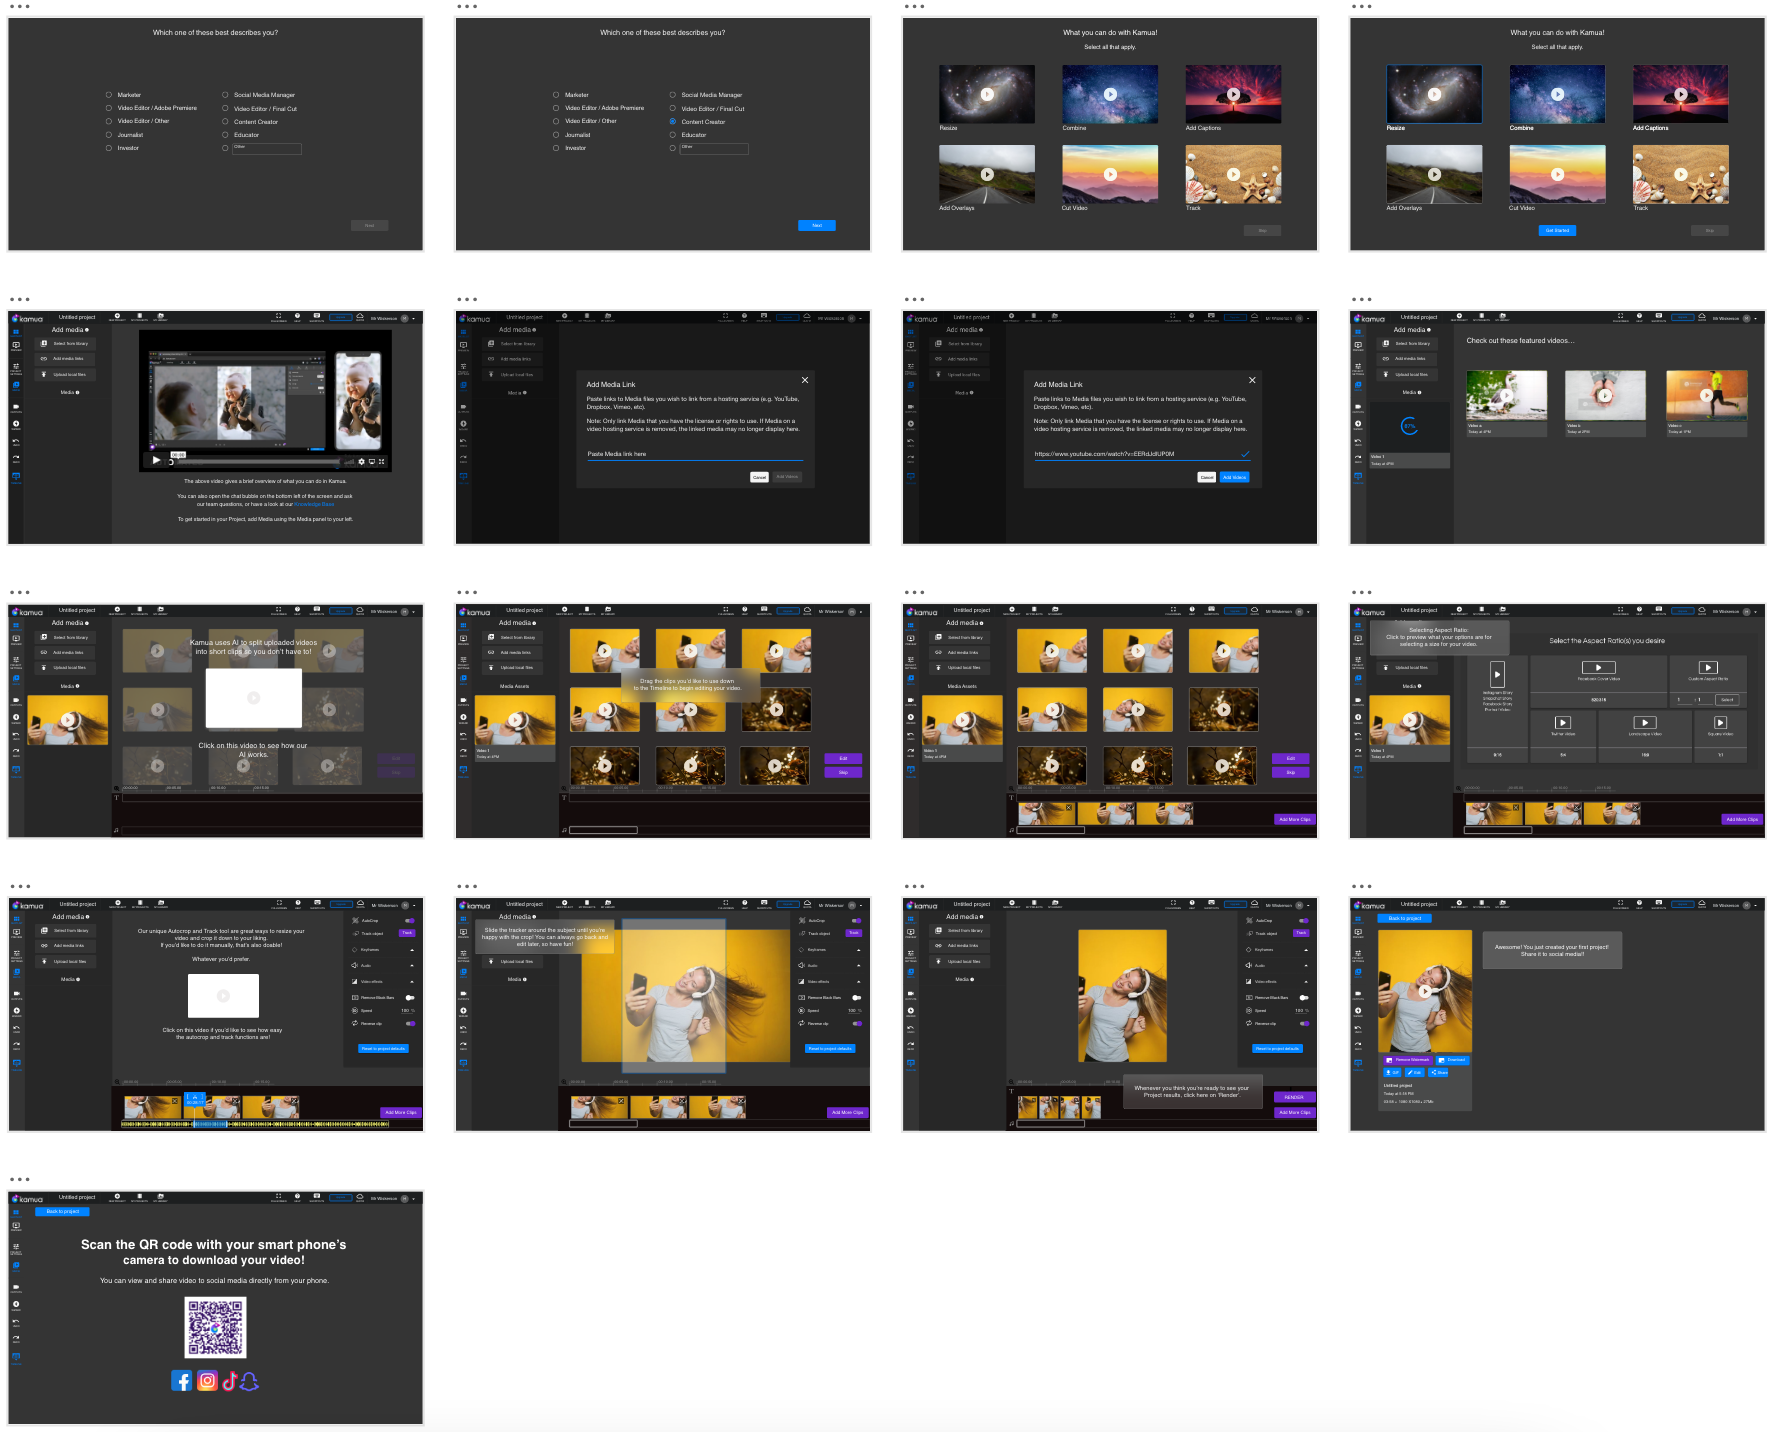Remove first timeline clip on 'Our unique Autocrop' screen
1776x1432 pixels.
pos(175,1101)
